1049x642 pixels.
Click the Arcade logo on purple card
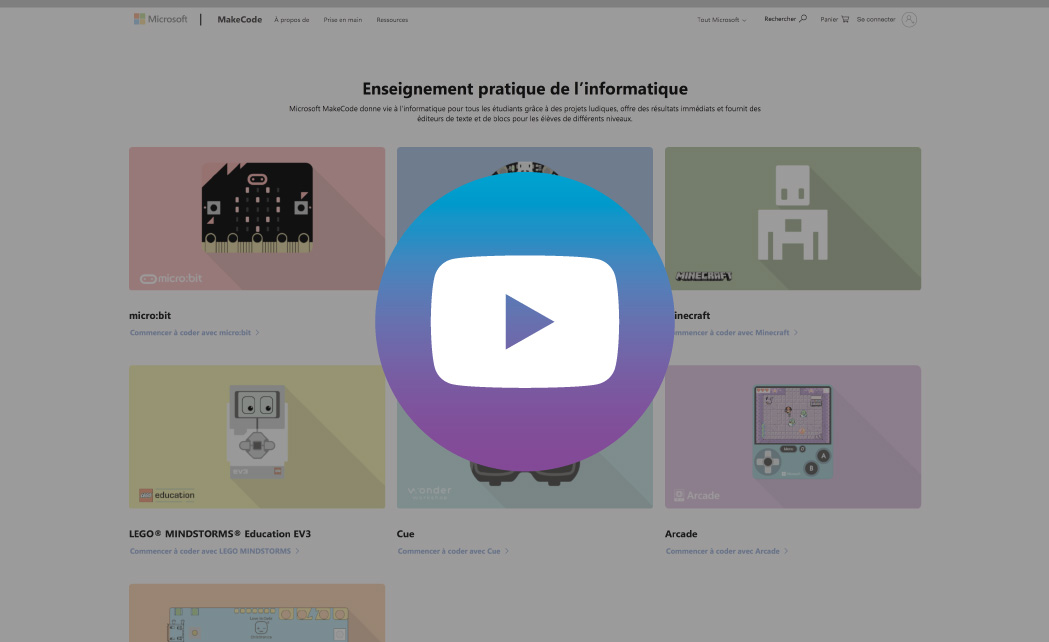696,495
